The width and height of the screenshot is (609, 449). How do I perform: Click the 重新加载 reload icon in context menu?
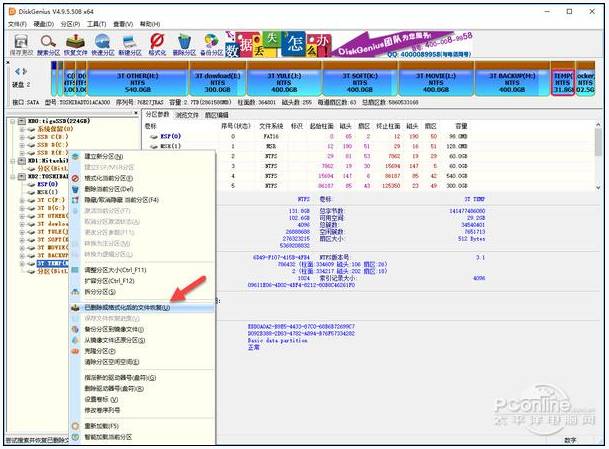[x=75, y=426]
